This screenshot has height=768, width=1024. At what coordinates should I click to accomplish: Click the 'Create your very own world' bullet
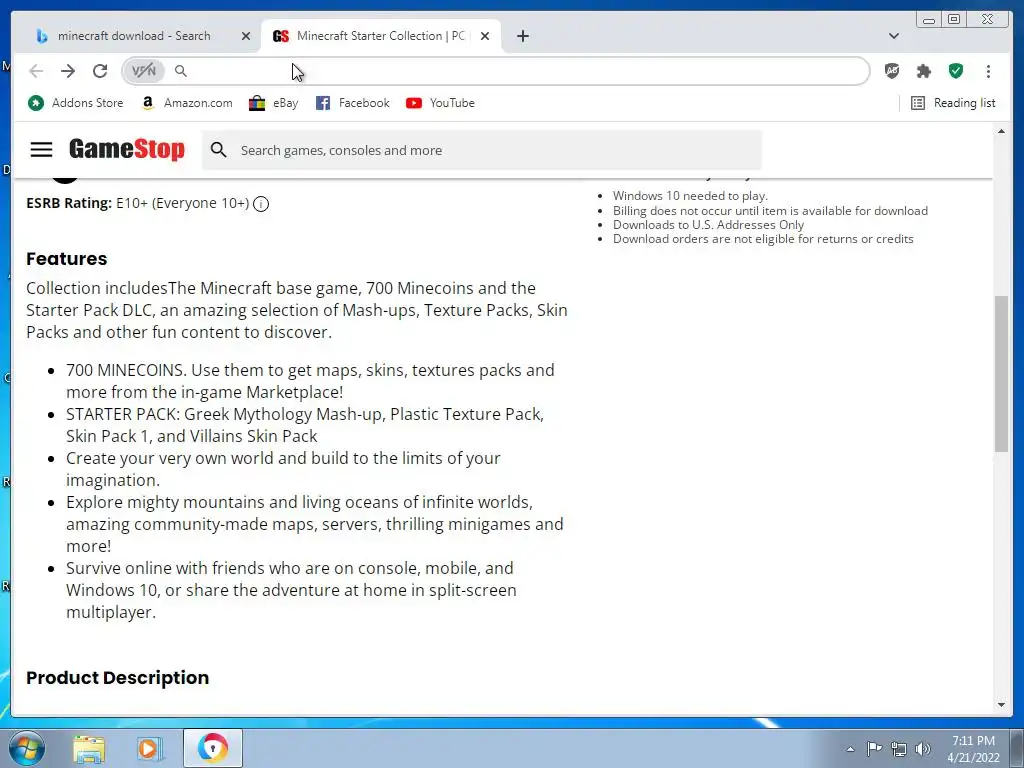pyautogui.click(x=283, y=469)
